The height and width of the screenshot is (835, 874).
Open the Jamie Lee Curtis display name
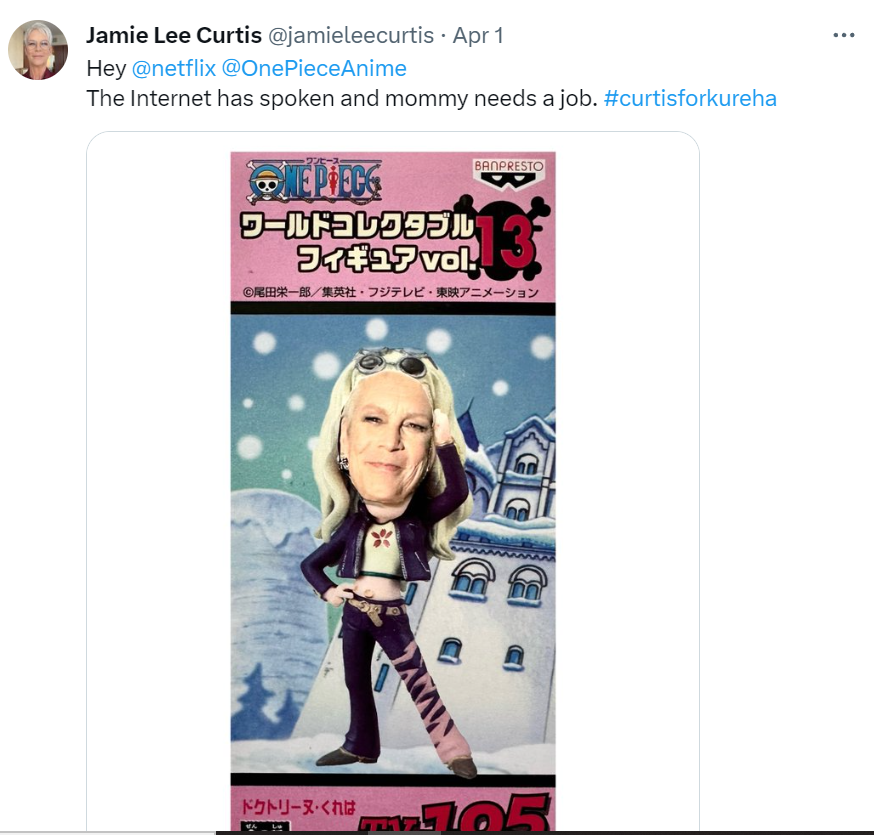174,35
